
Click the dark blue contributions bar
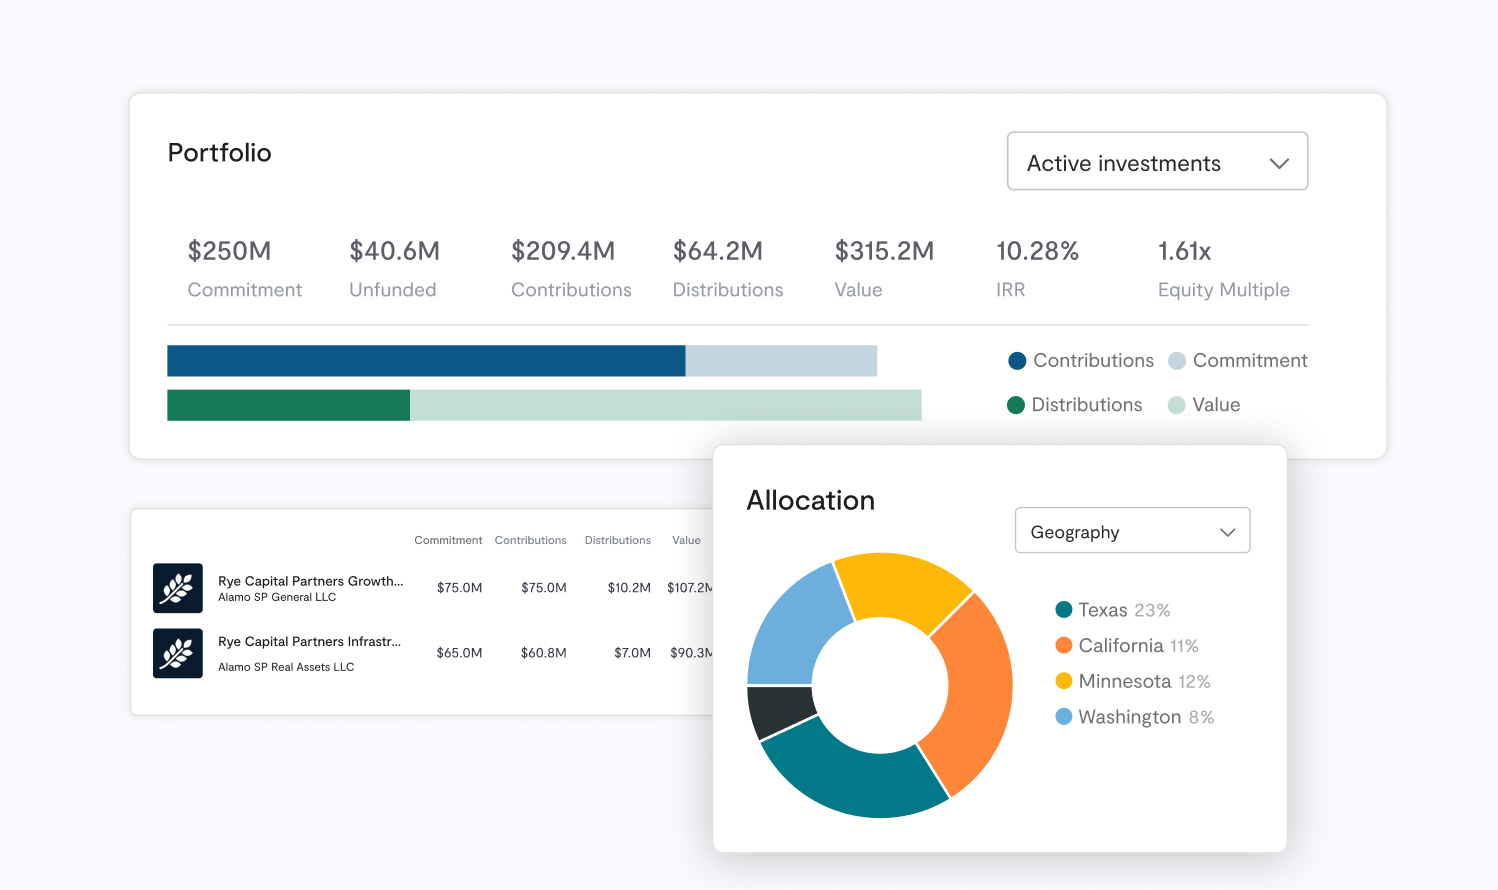(x=426, y=361)
